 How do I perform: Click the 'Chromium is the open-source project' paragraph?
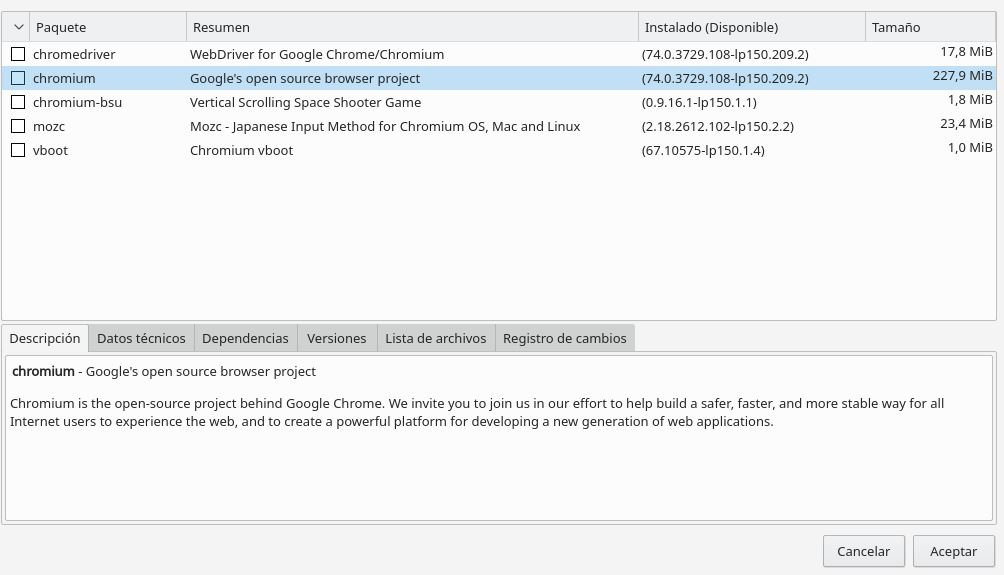coord(477,412)
